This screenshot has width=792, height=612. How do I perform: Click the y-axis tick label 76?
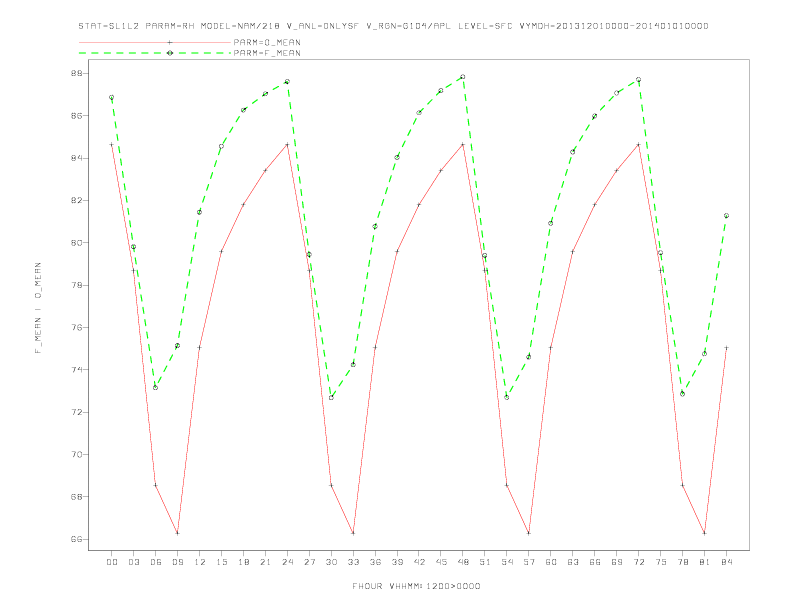coord(76,327)
